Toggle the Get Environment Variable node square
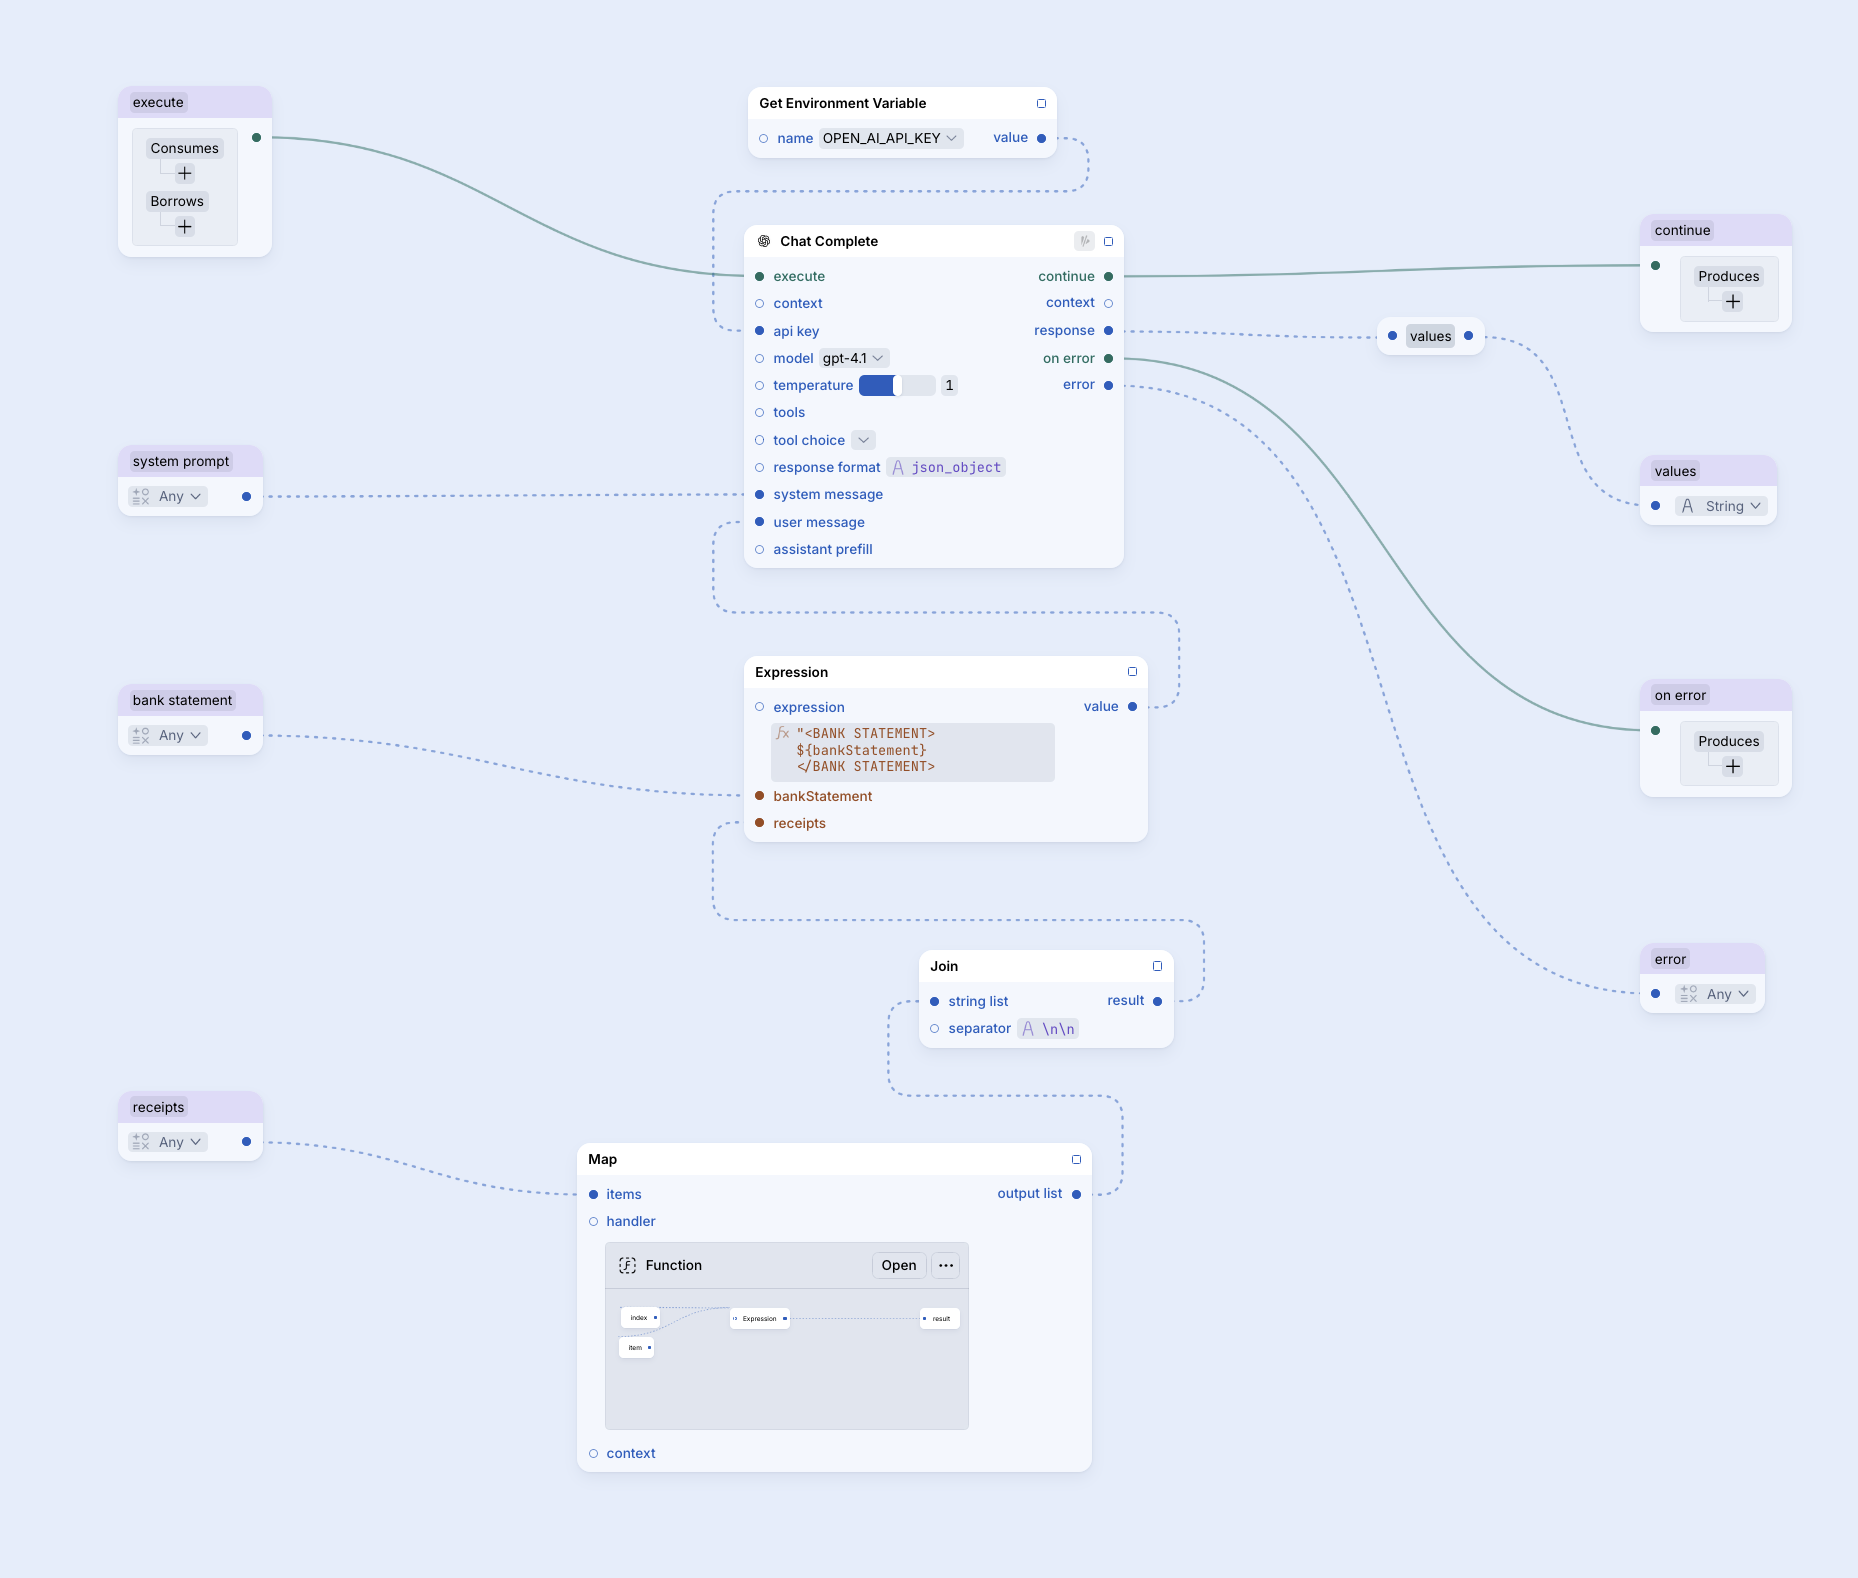Viewport: 1858px width, 1578px height. click(x=1041, y=103)
